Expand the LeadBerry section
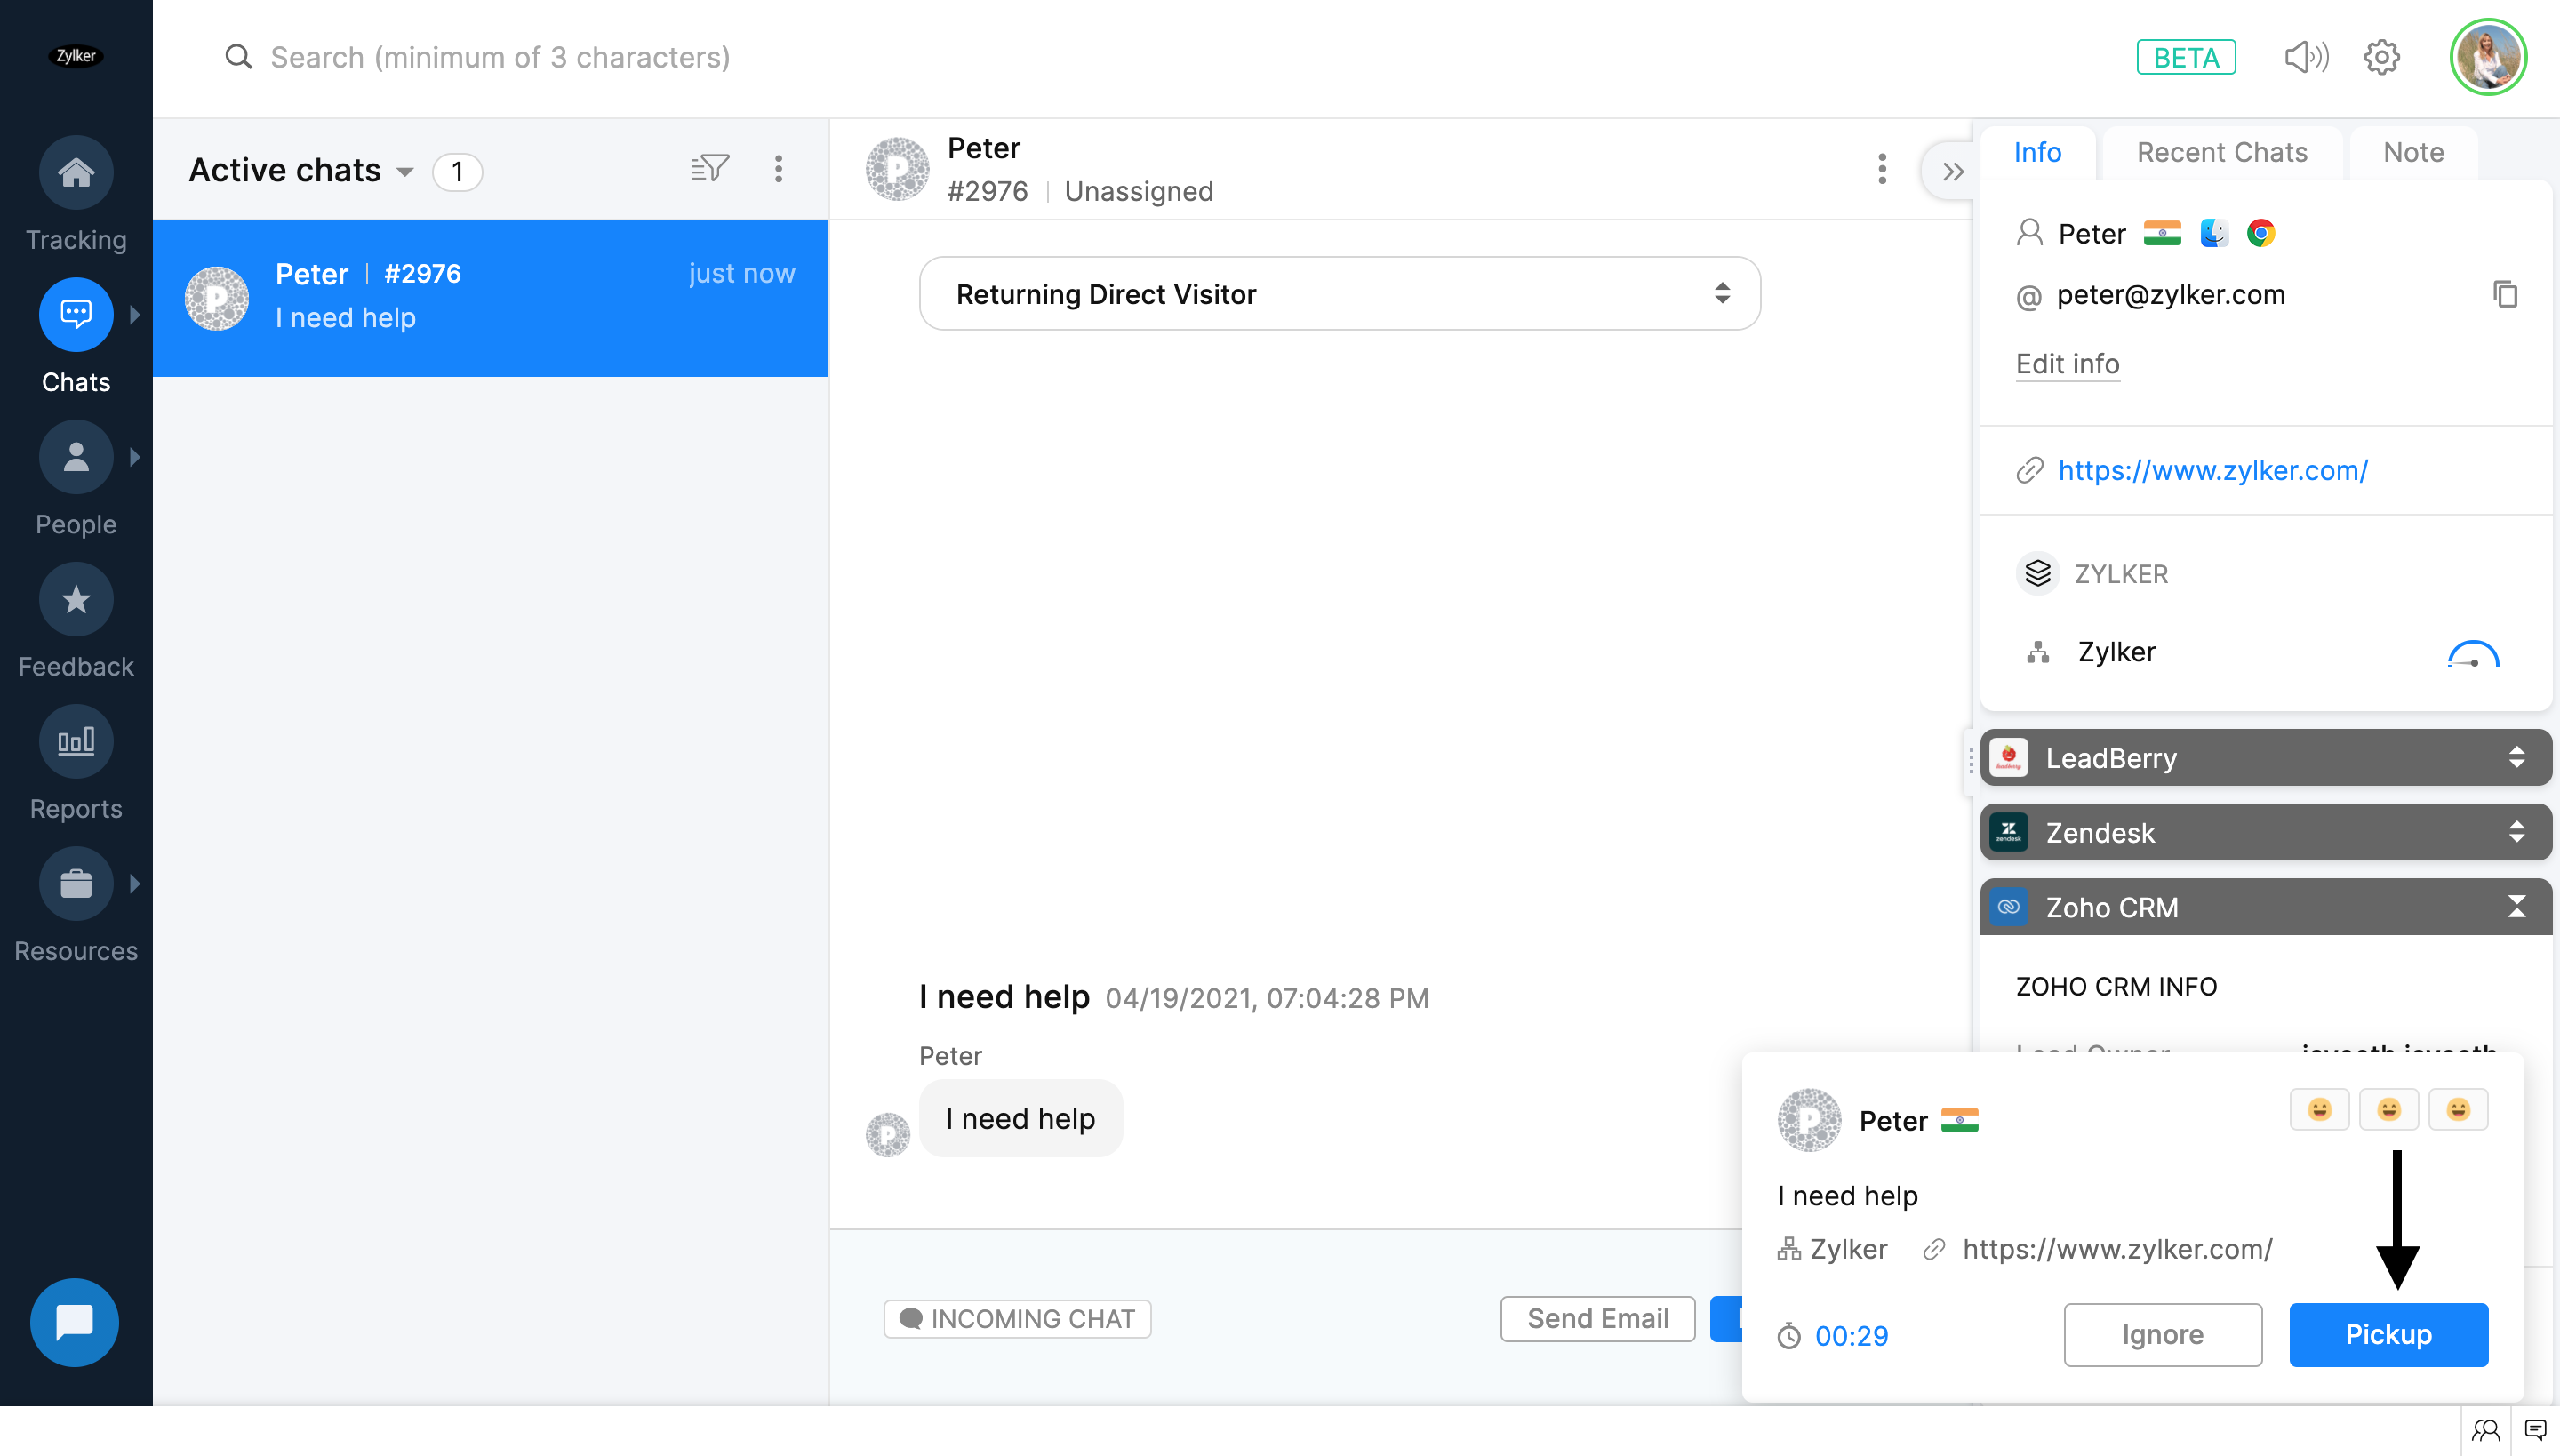This screenshot has width=2560, height=1456. [2265, 758]
